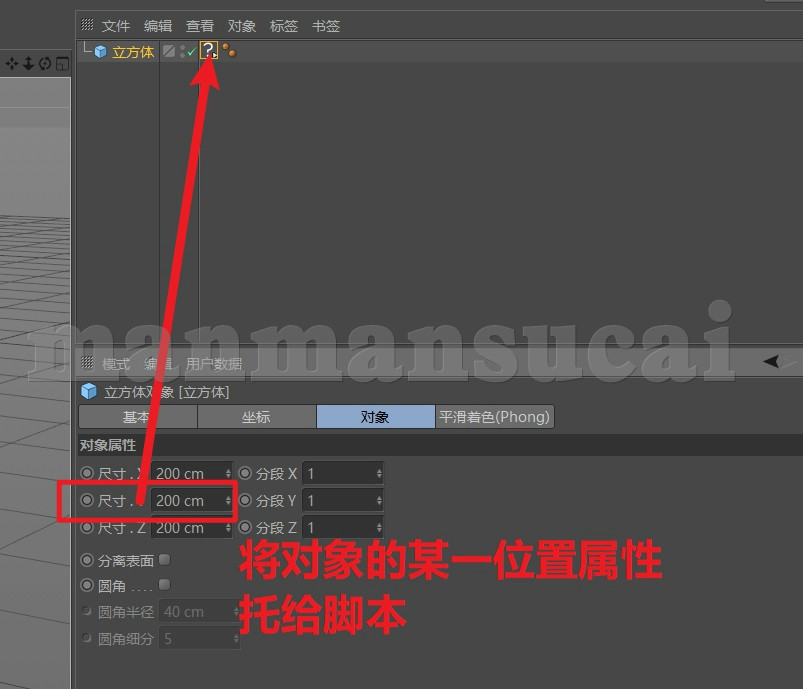This screenshot has height=689, width=803.
Task: Click the 分离表面 animation dot
Action: (87, 560)
